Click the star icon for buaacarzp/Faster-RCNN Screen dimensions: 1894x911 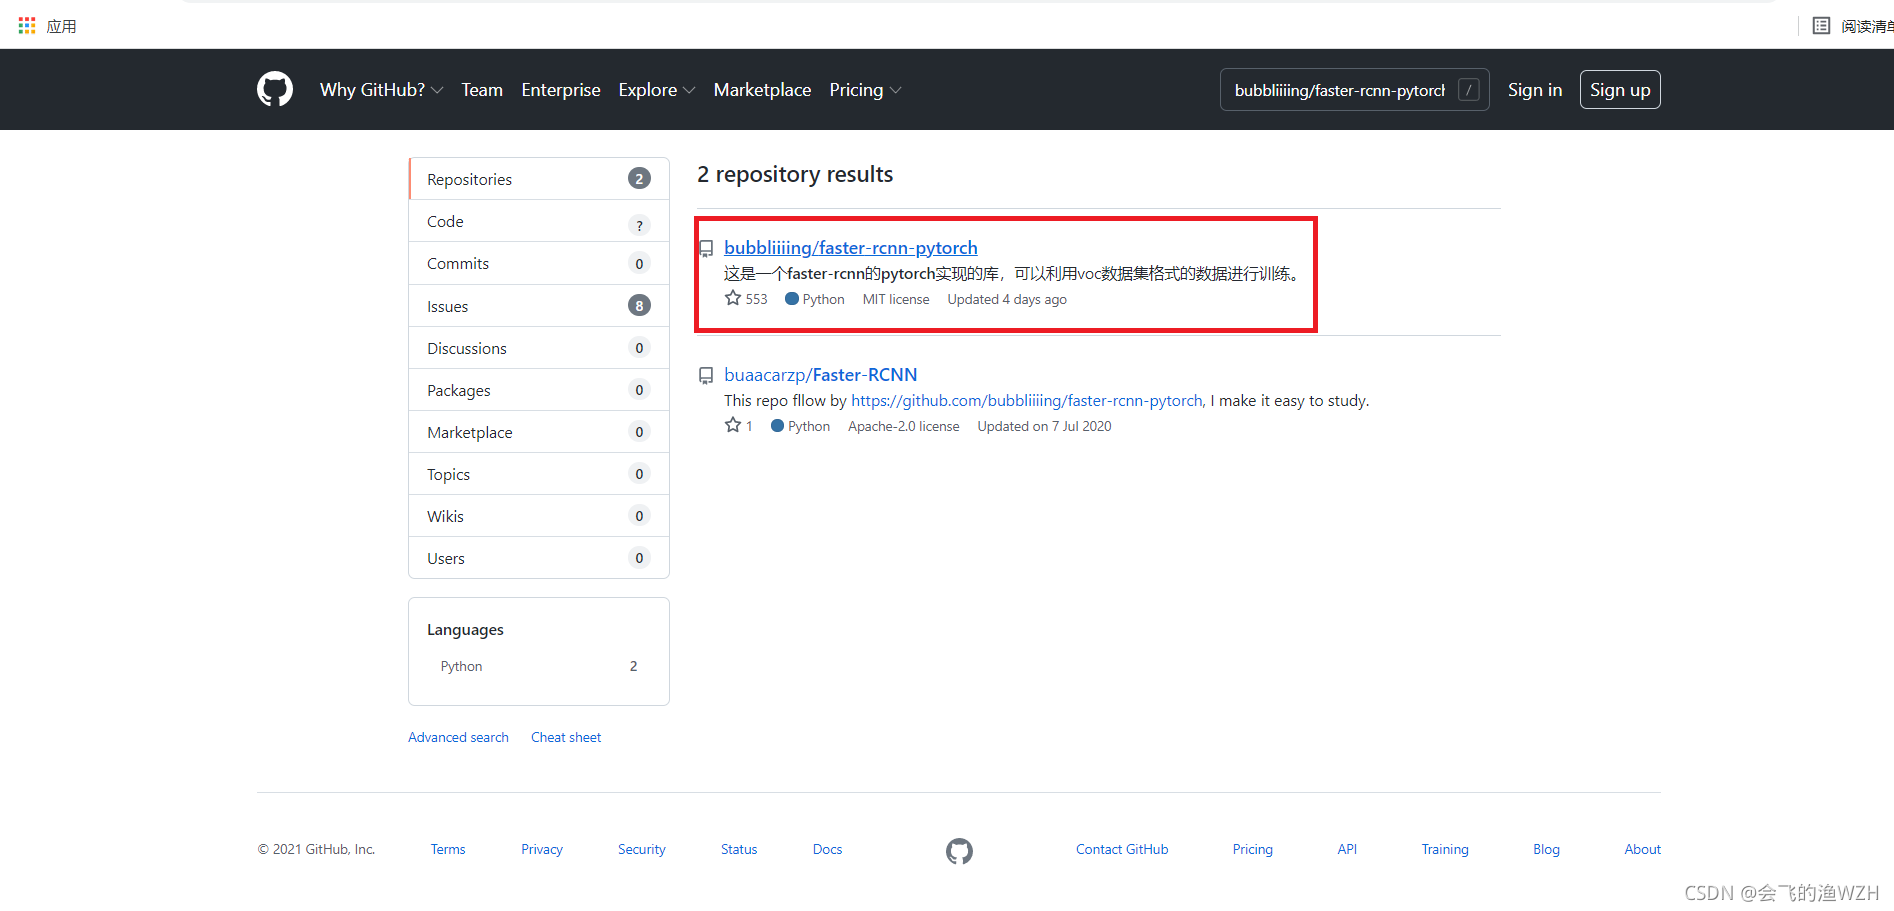pyautogui.click(x=733, y=425)
